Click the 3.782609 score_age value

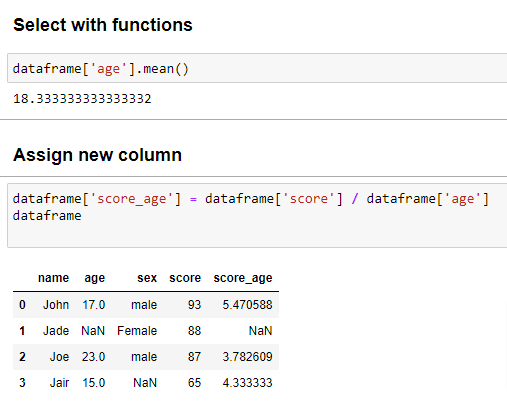pos(247,357)
